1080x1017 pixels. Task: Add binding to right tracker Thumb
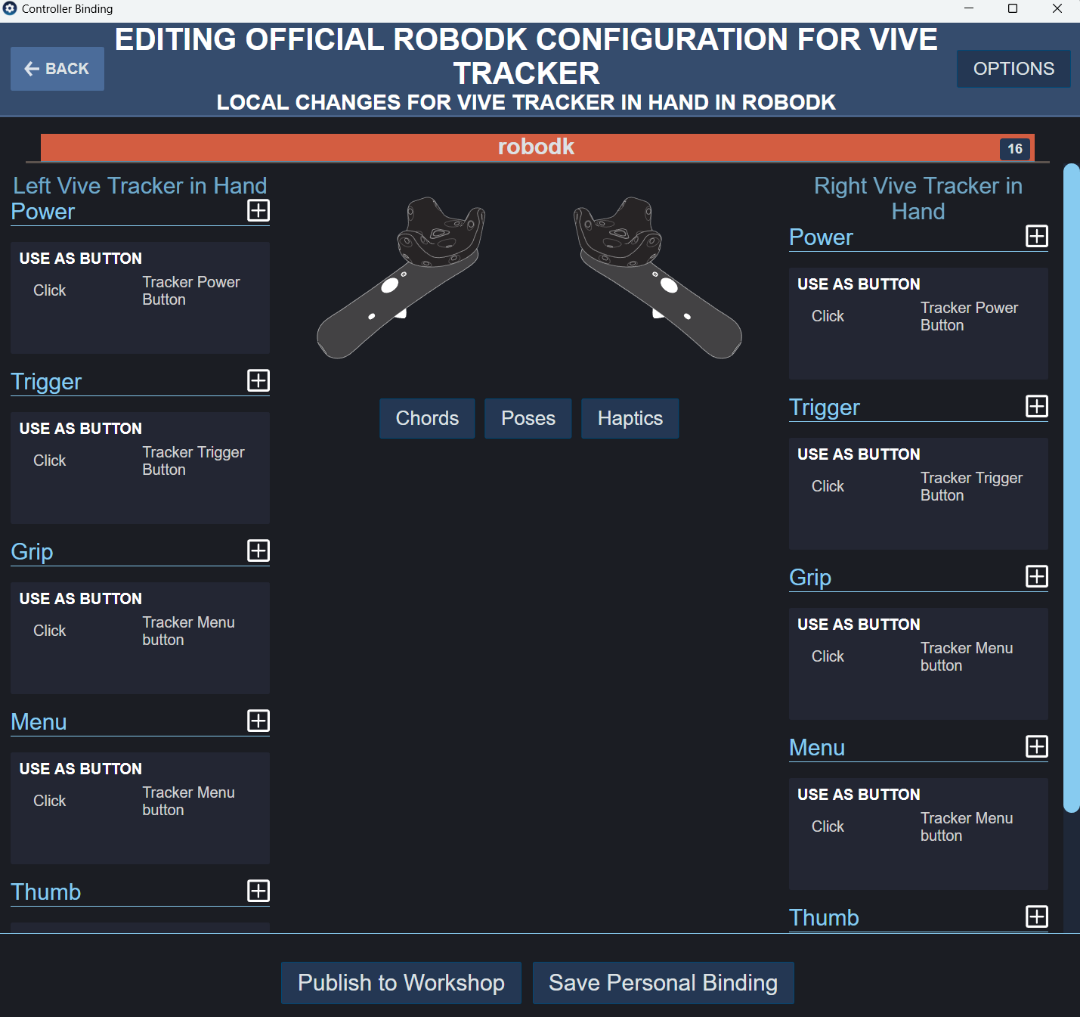tap(1037, 917)
